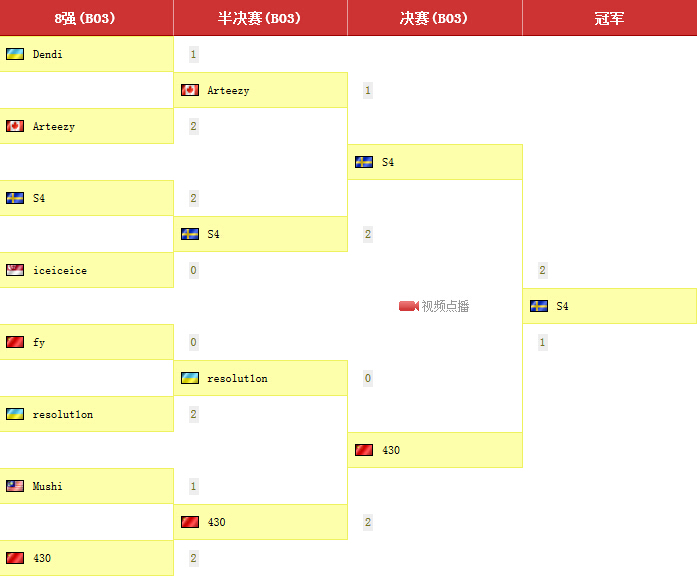Click resolut1on's Ukraine flag in the semifinal column
Image resolution: width=697 pixels, height=576 pixels.
190,378
